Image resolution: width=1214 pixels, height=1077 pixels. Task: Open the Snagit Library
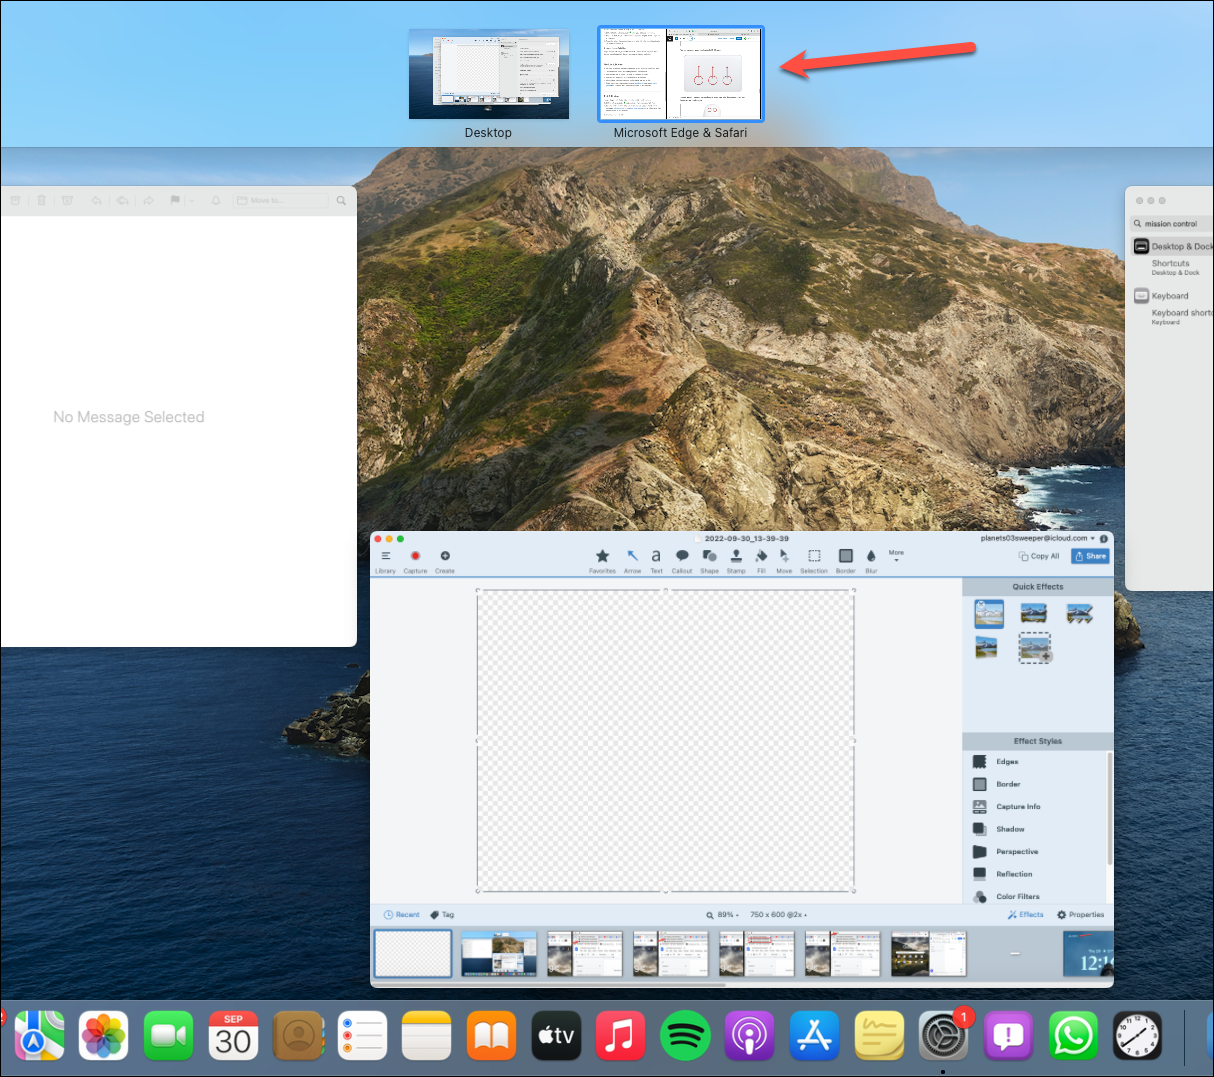point(385,561)
